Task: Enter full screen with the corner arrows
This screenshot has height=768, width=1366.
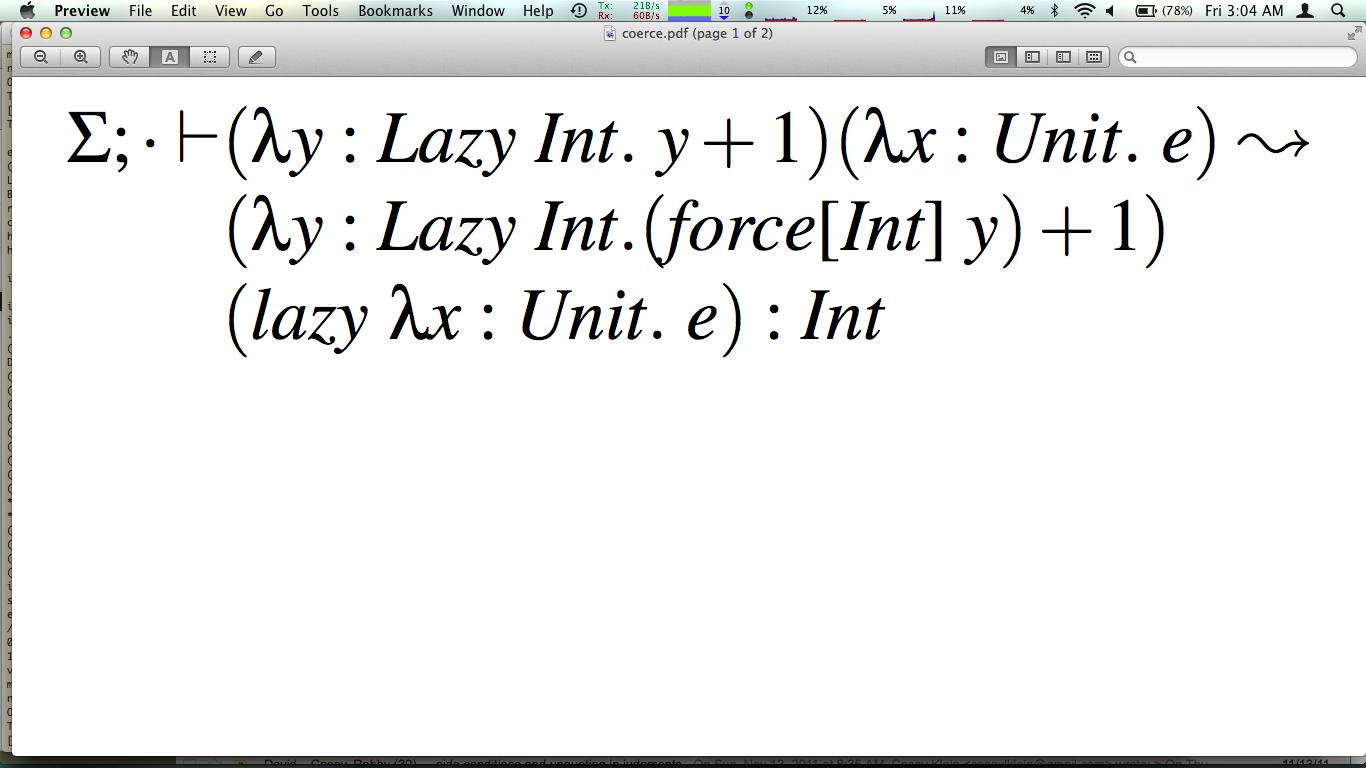Action: click(x=1354, y=33)
